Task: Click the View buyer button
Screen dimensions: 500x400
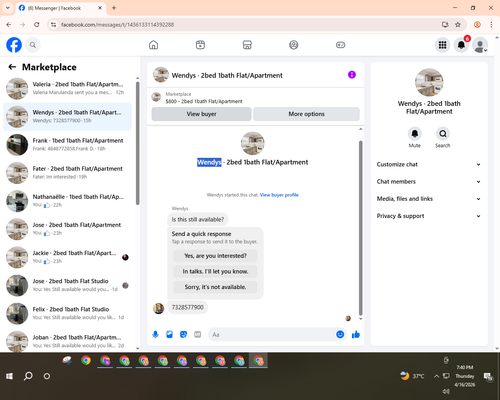Action: click(x=201, y=114)
